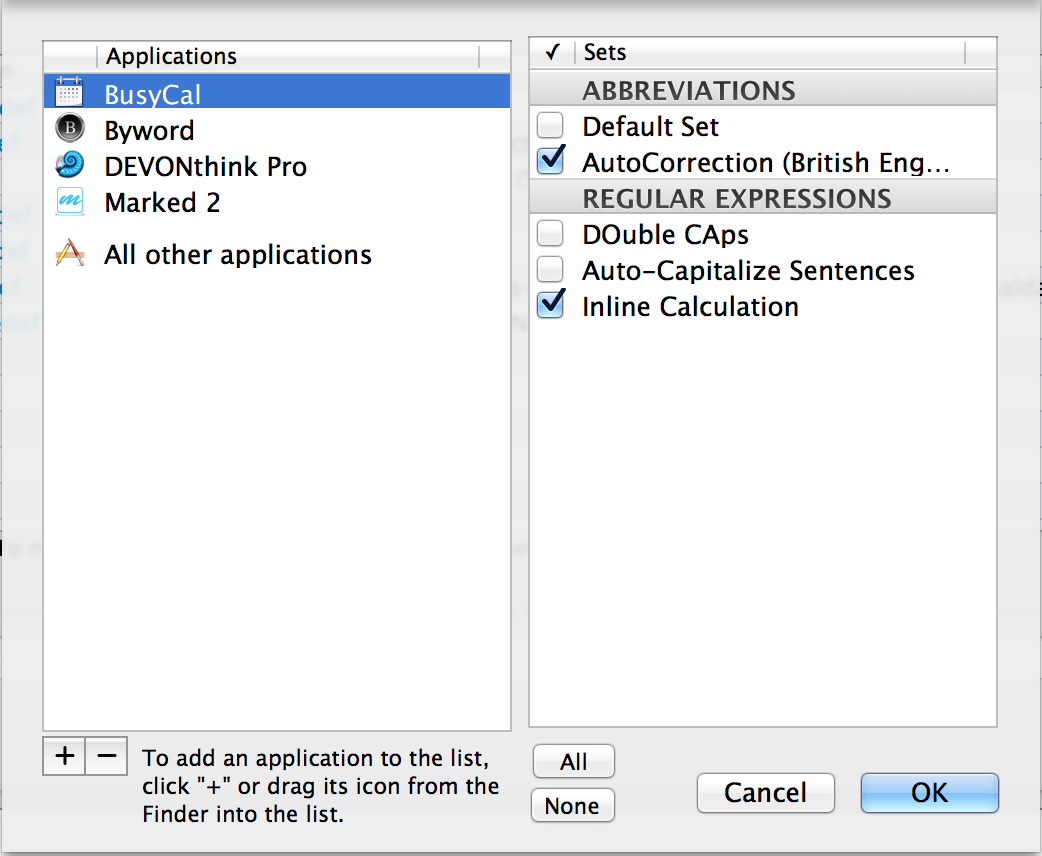1042x856 pixels.
Task: Click the Marked 2 app icon
Action: (70, 201)
